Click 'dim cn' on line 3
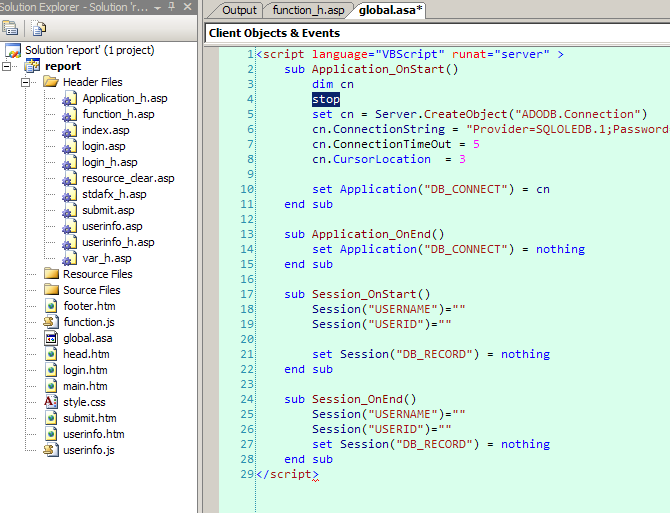 pos(333,84)
